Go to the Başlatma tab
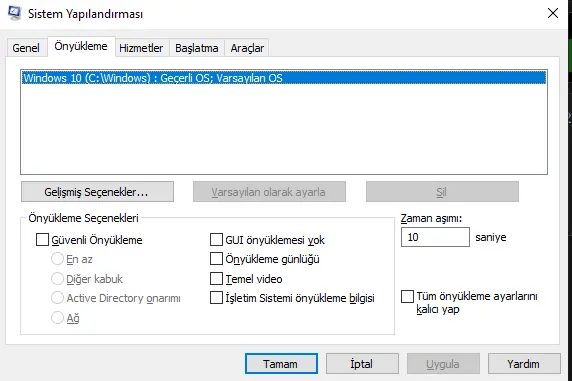This screenshot has width=572, height=381. 197,48
